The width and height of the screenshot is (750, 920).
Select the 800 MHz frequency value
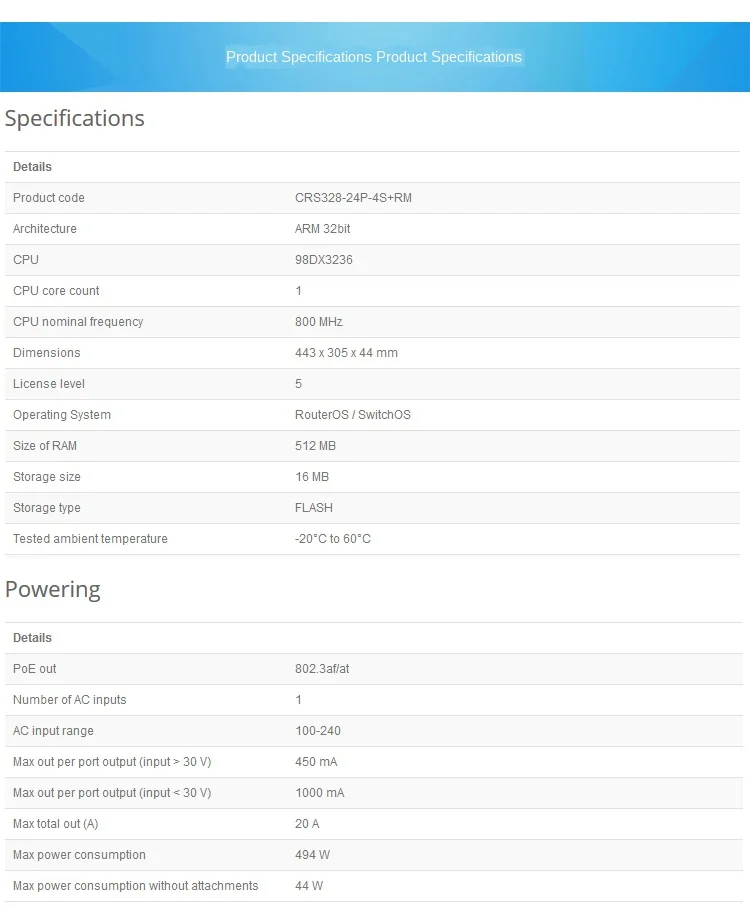click(x=319, y=322)
